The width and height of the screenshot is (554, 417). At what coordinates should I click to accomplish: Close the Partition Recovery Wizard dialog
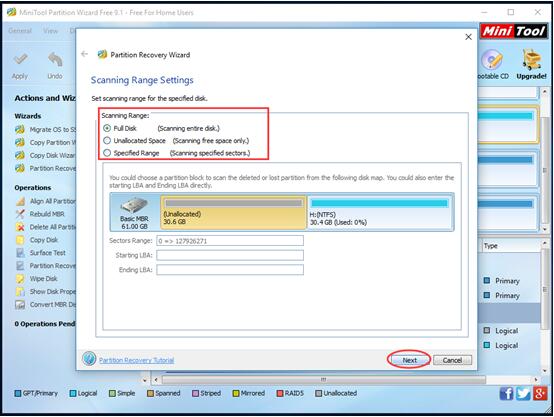pyautogui.click(x=468, y=37)
